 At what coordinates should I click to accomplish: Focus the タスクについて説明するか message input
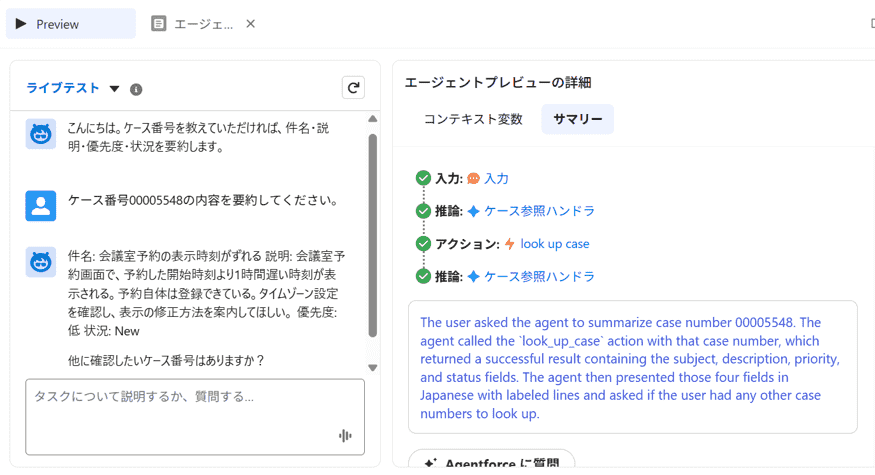point(195,417)
